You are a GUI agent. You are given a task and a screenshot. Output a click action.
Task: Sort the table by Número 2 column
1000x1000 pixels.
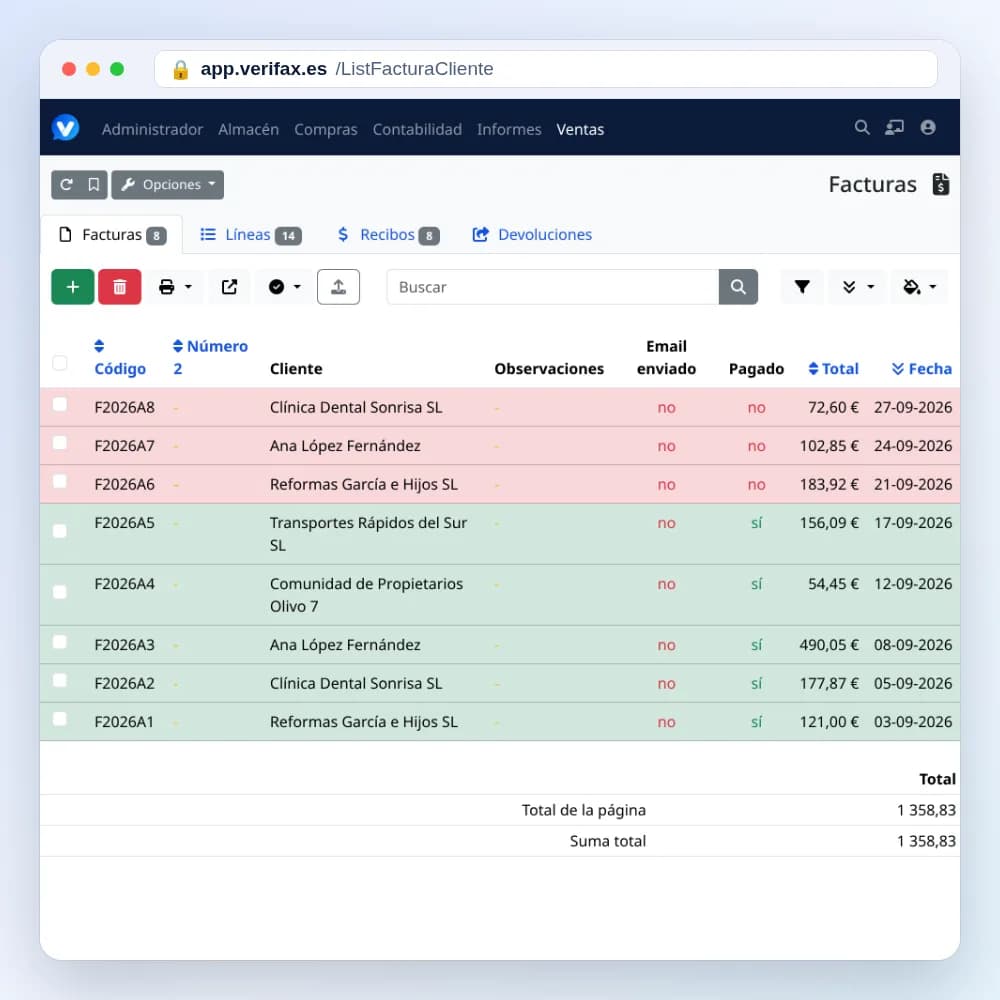pos(210,358)
